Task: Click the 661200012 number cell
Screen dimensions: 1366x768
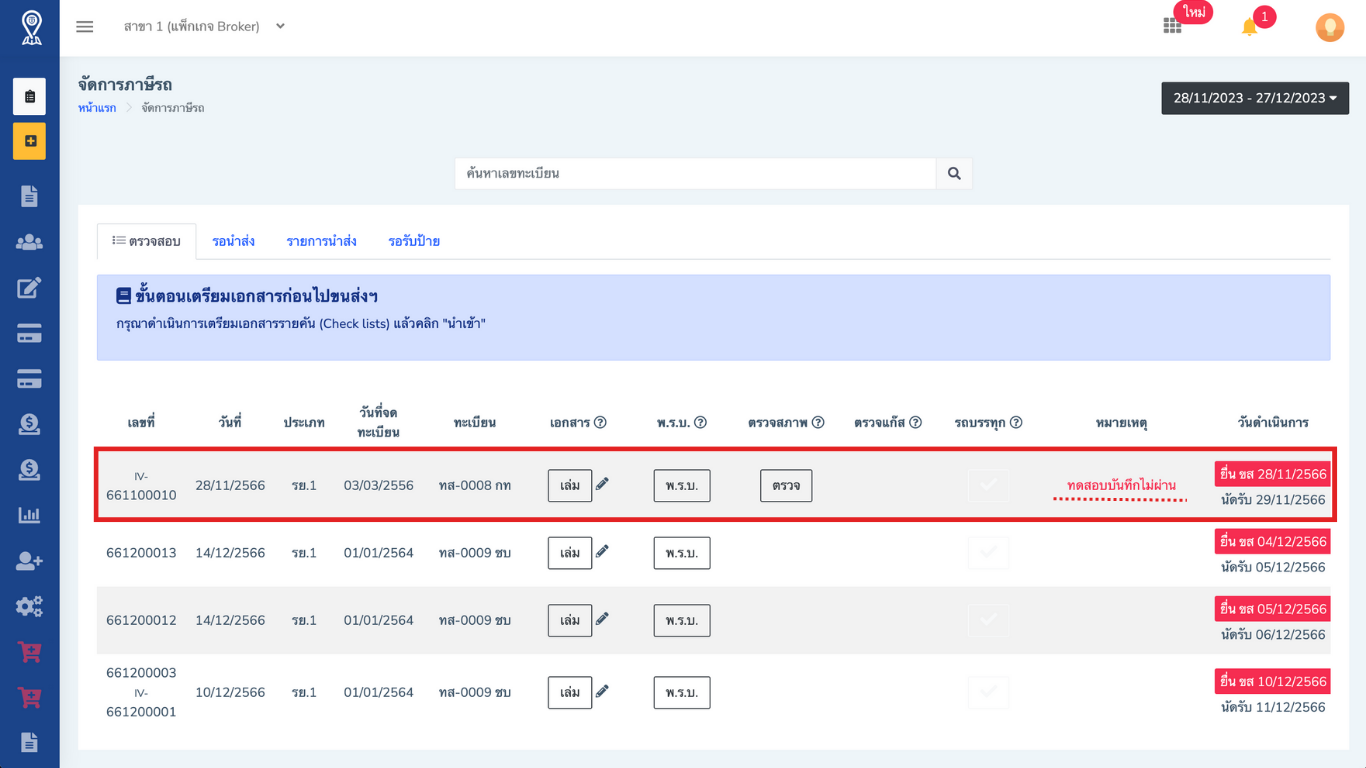Action: tap(141, 620)
